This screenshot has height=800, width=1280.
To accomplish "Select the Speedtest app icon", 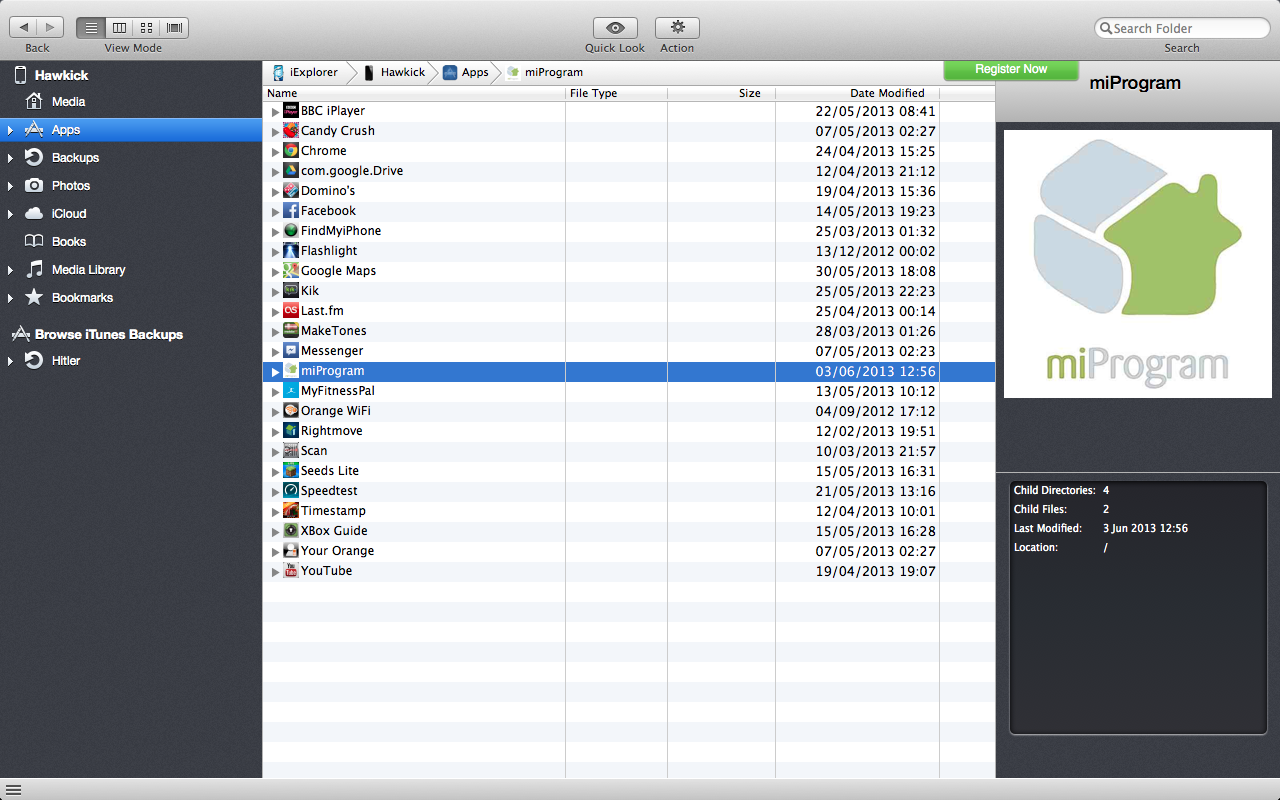I will [x=291, y=491].
